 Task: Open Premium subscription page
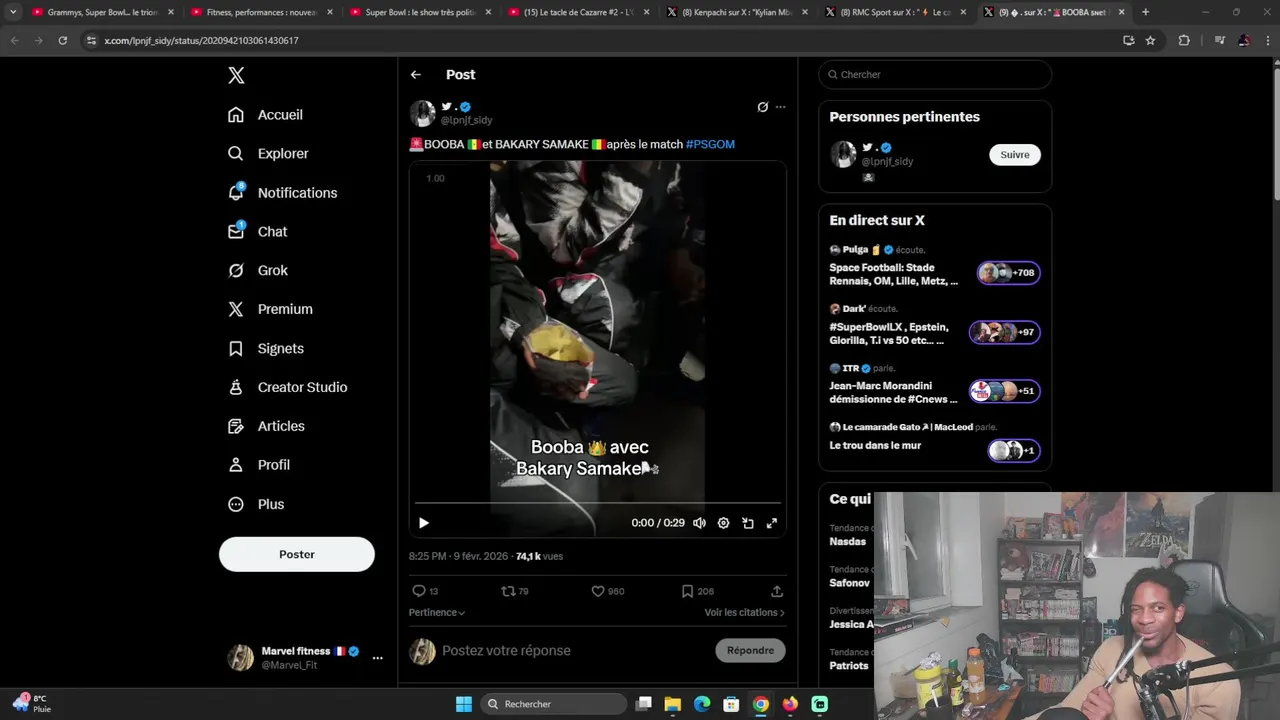tap(270, 310)
